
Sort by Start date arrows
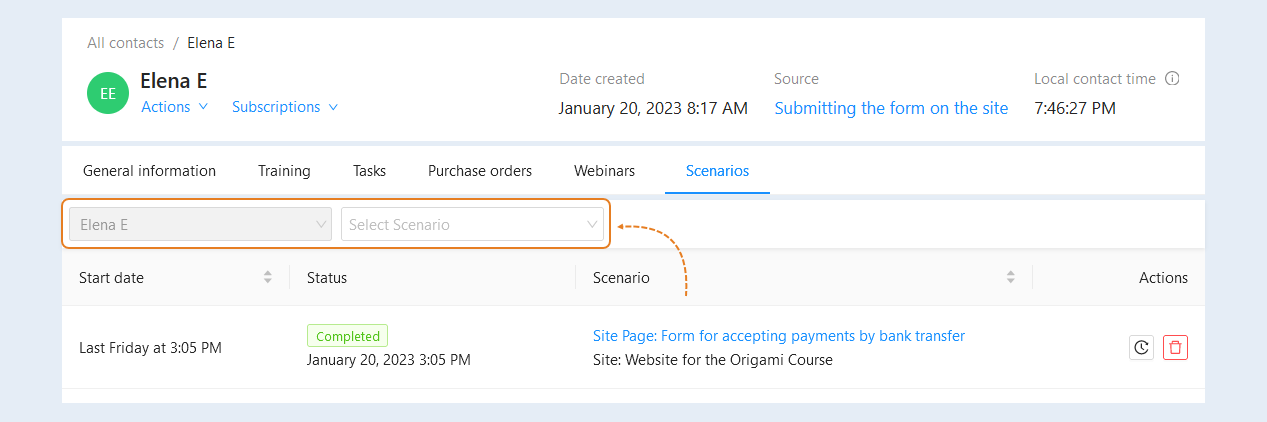(268, 277)
